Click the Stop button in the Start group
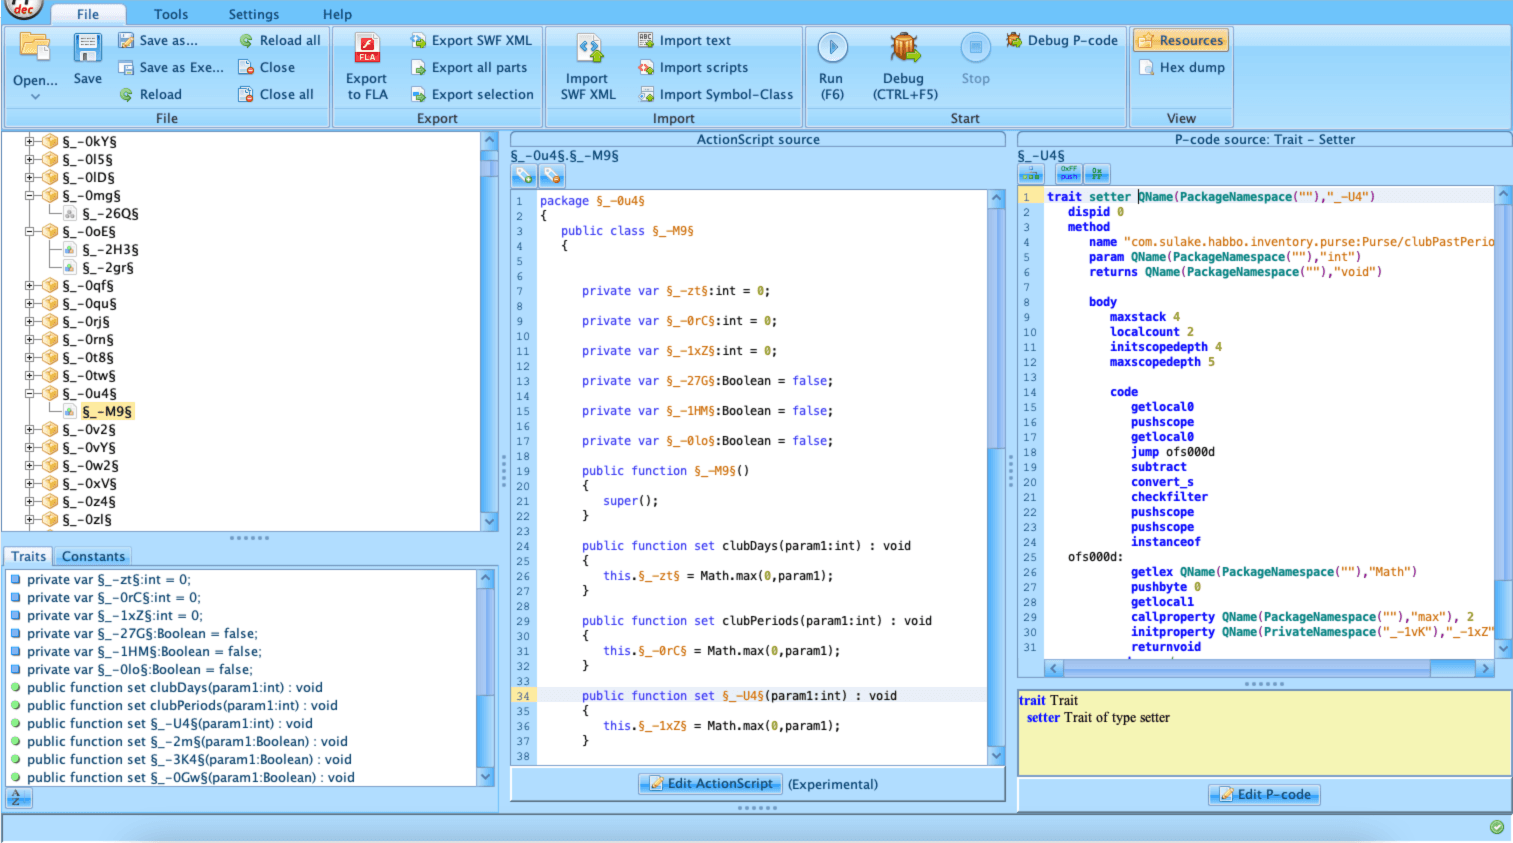1513x843 pixels. pyautogui.click(x=975, y=60)
